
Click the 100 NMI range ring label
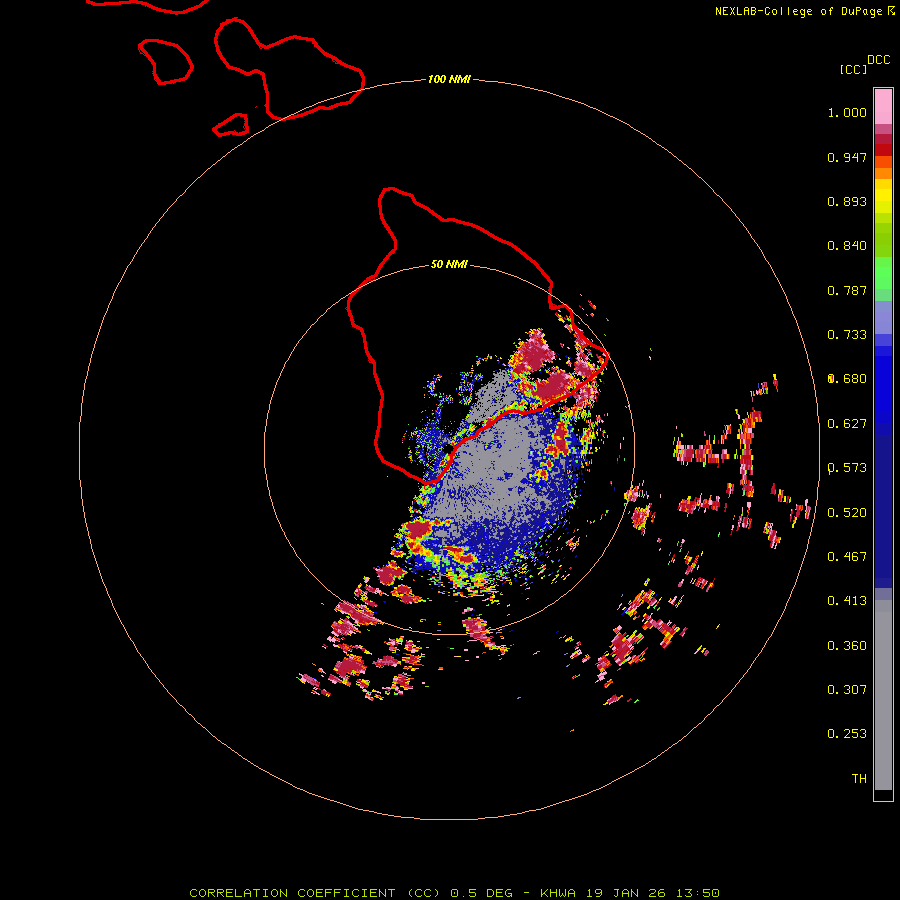pyautogui.click(x=449, y=79)
